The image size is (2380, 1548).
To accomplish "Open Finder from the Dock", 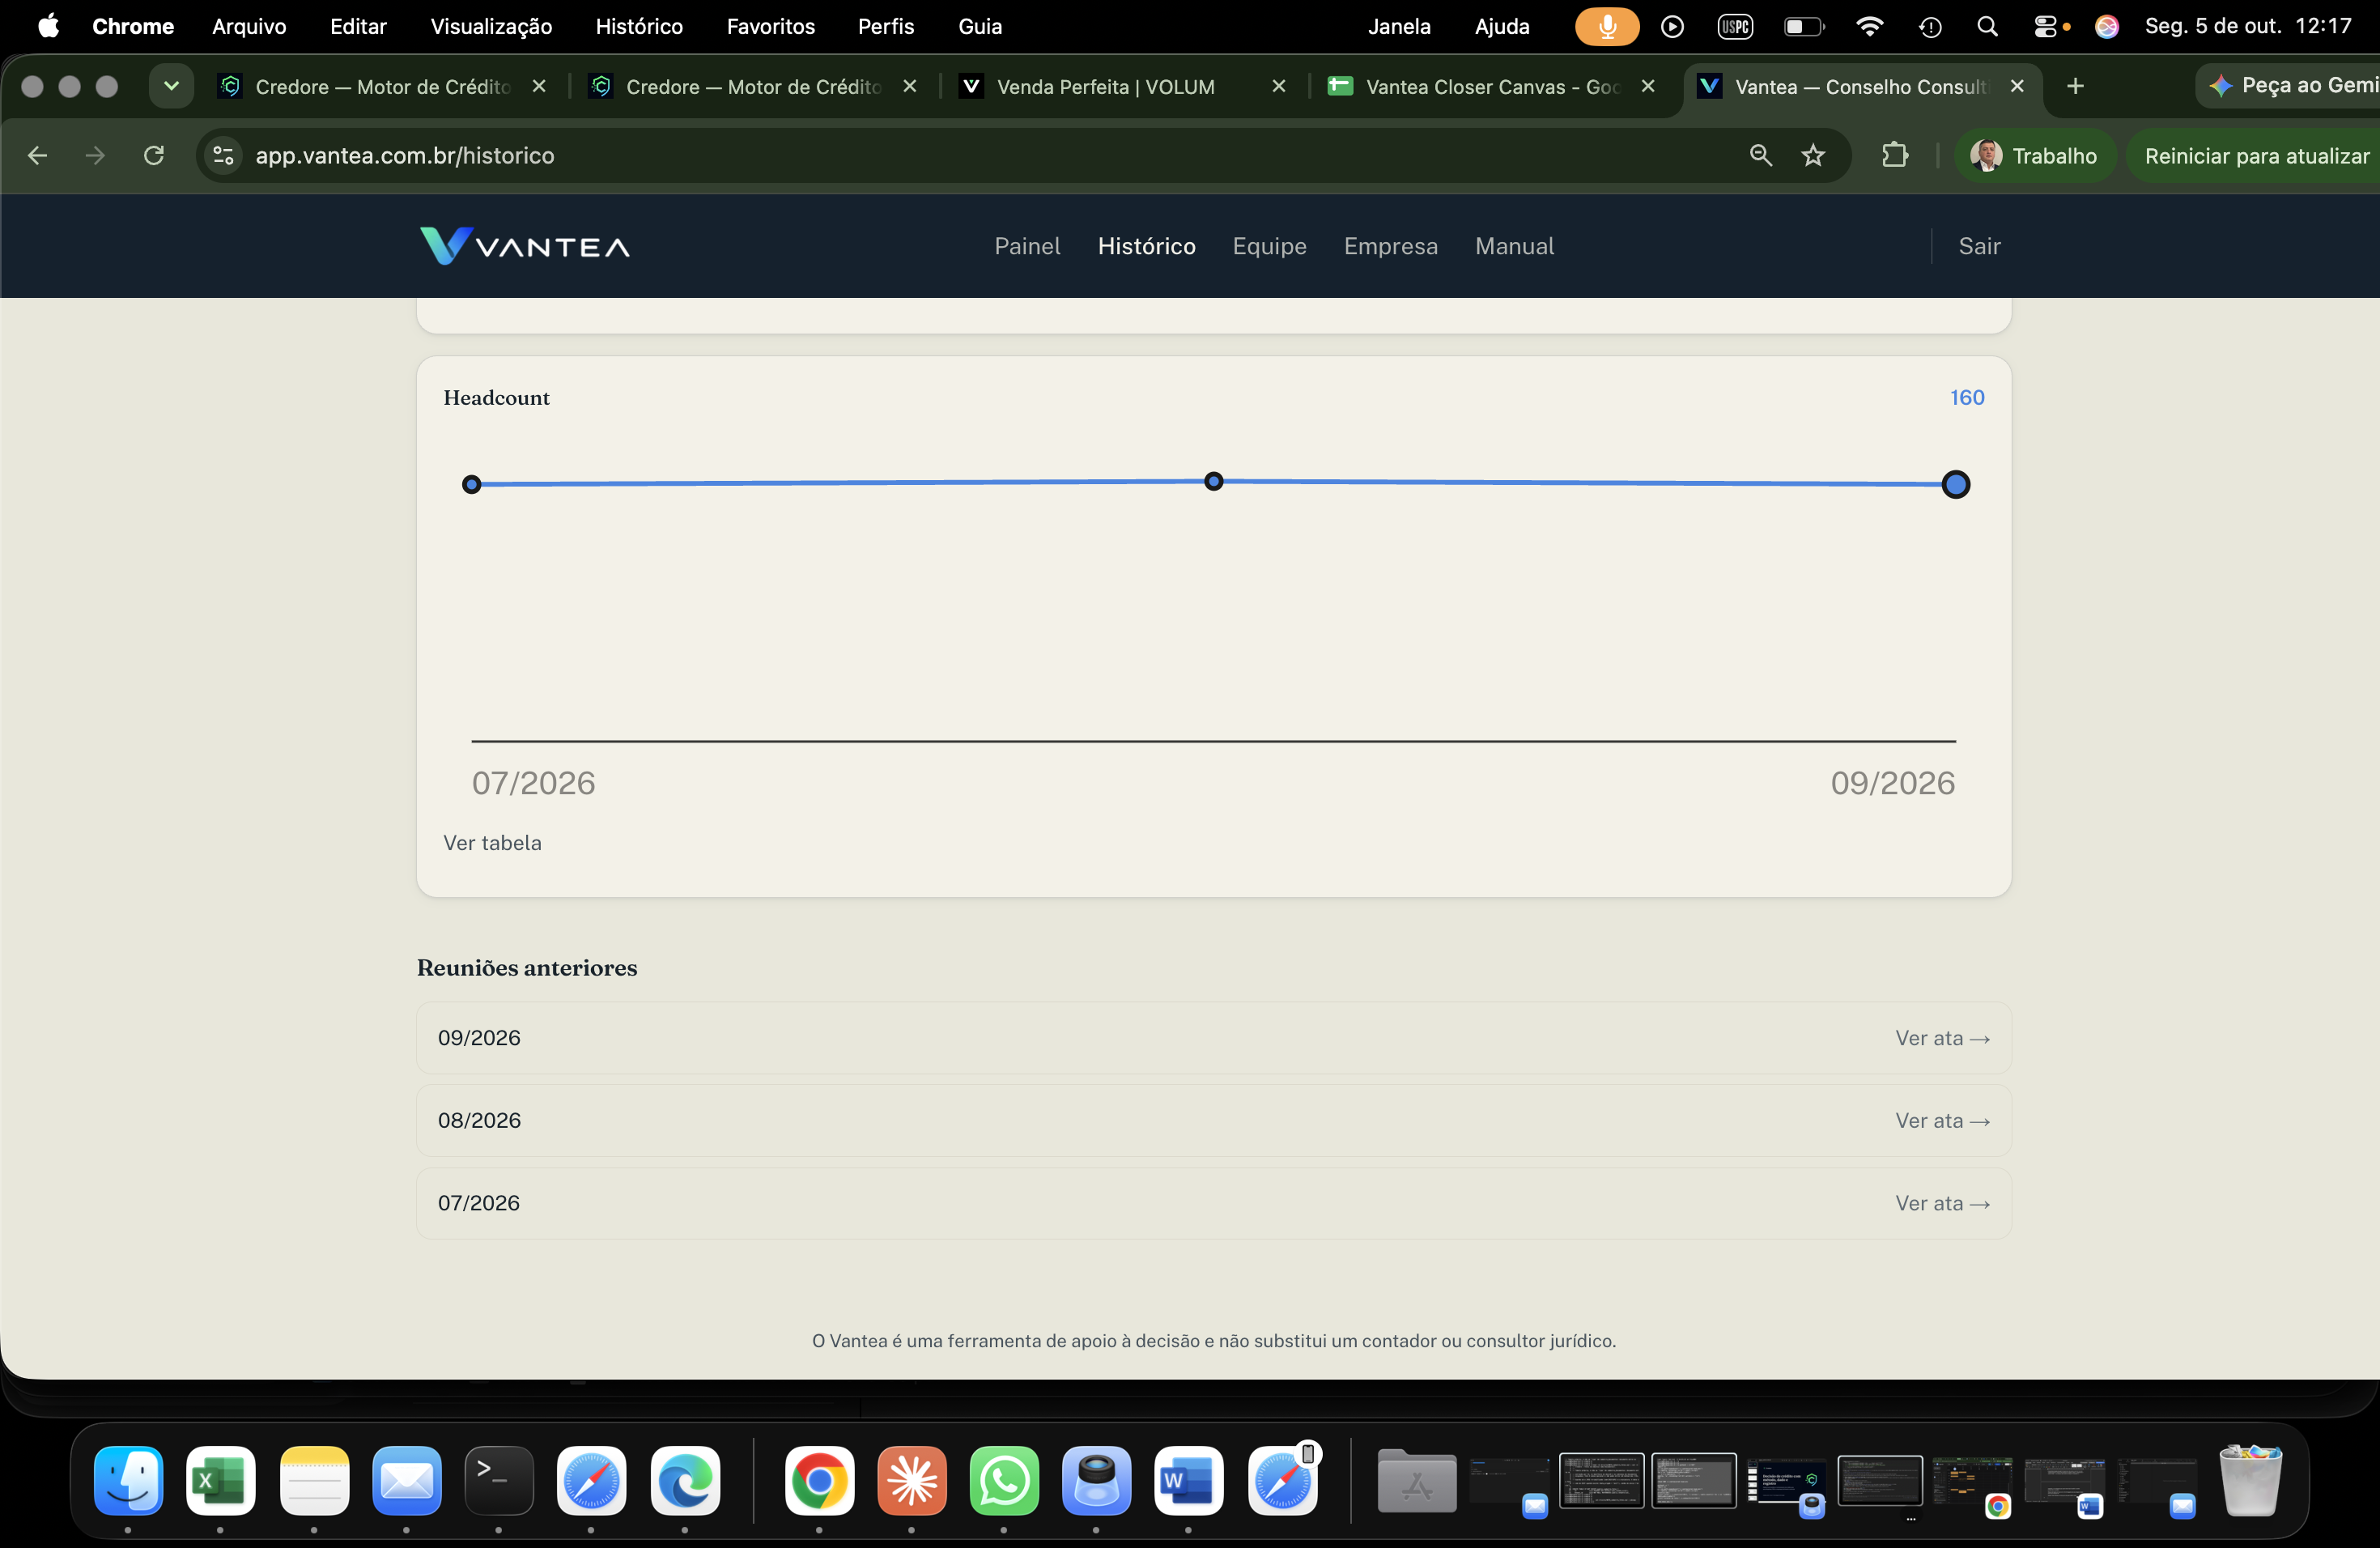I will 128,1480.
